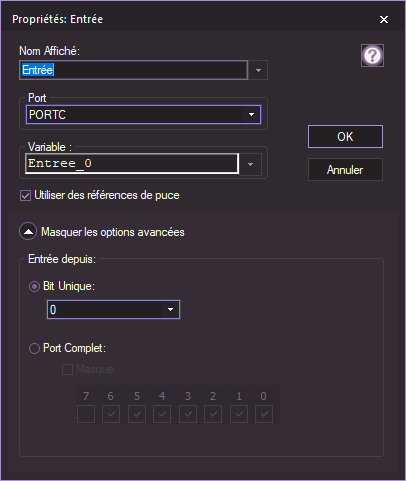
Task: Collapse advanced options with the round arrow icon
Action: [28, 231]
